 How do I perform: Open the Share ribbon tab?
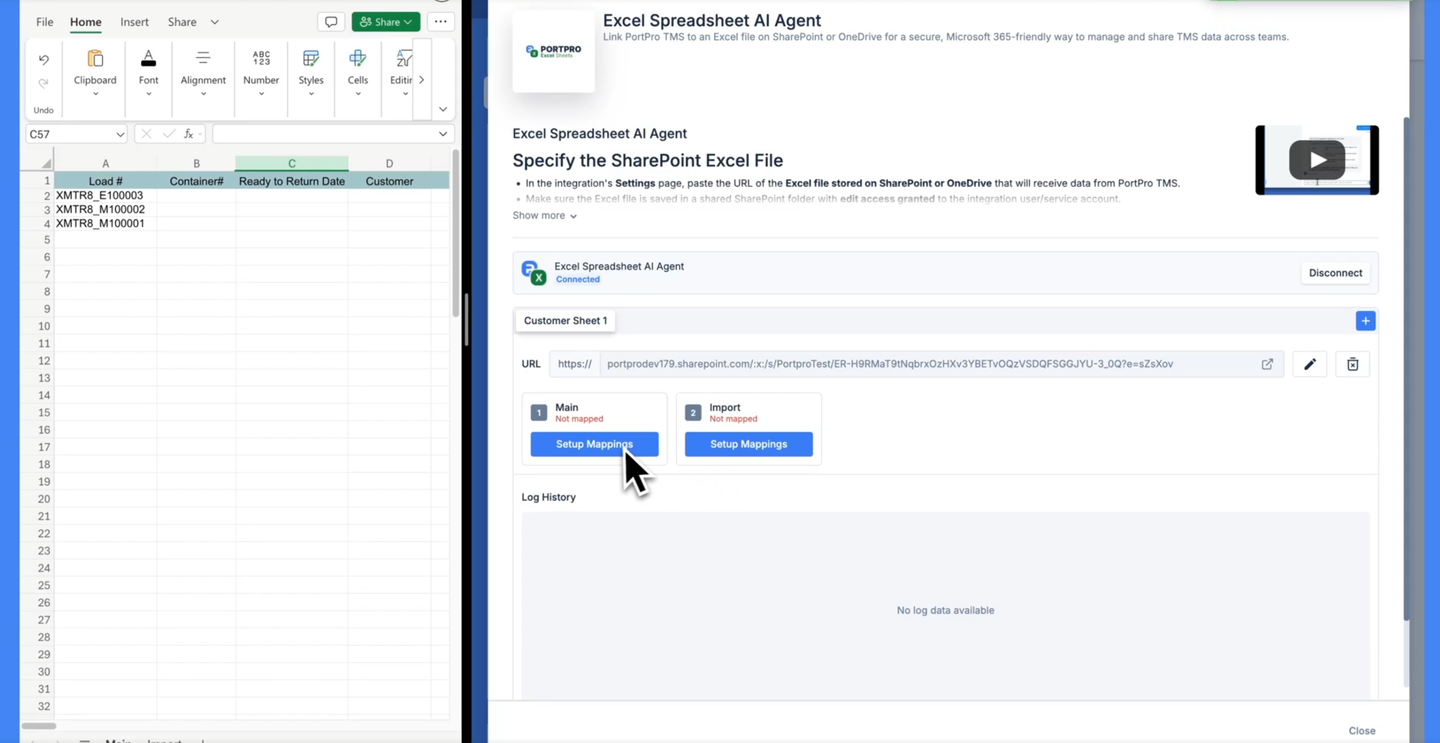click(182, 22)
